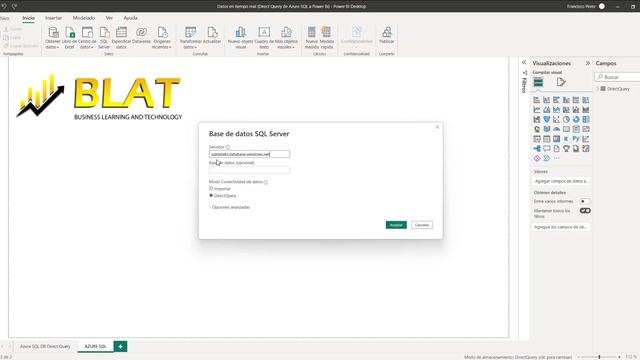
Task: Select the R script visual icon
Action: 566,139
